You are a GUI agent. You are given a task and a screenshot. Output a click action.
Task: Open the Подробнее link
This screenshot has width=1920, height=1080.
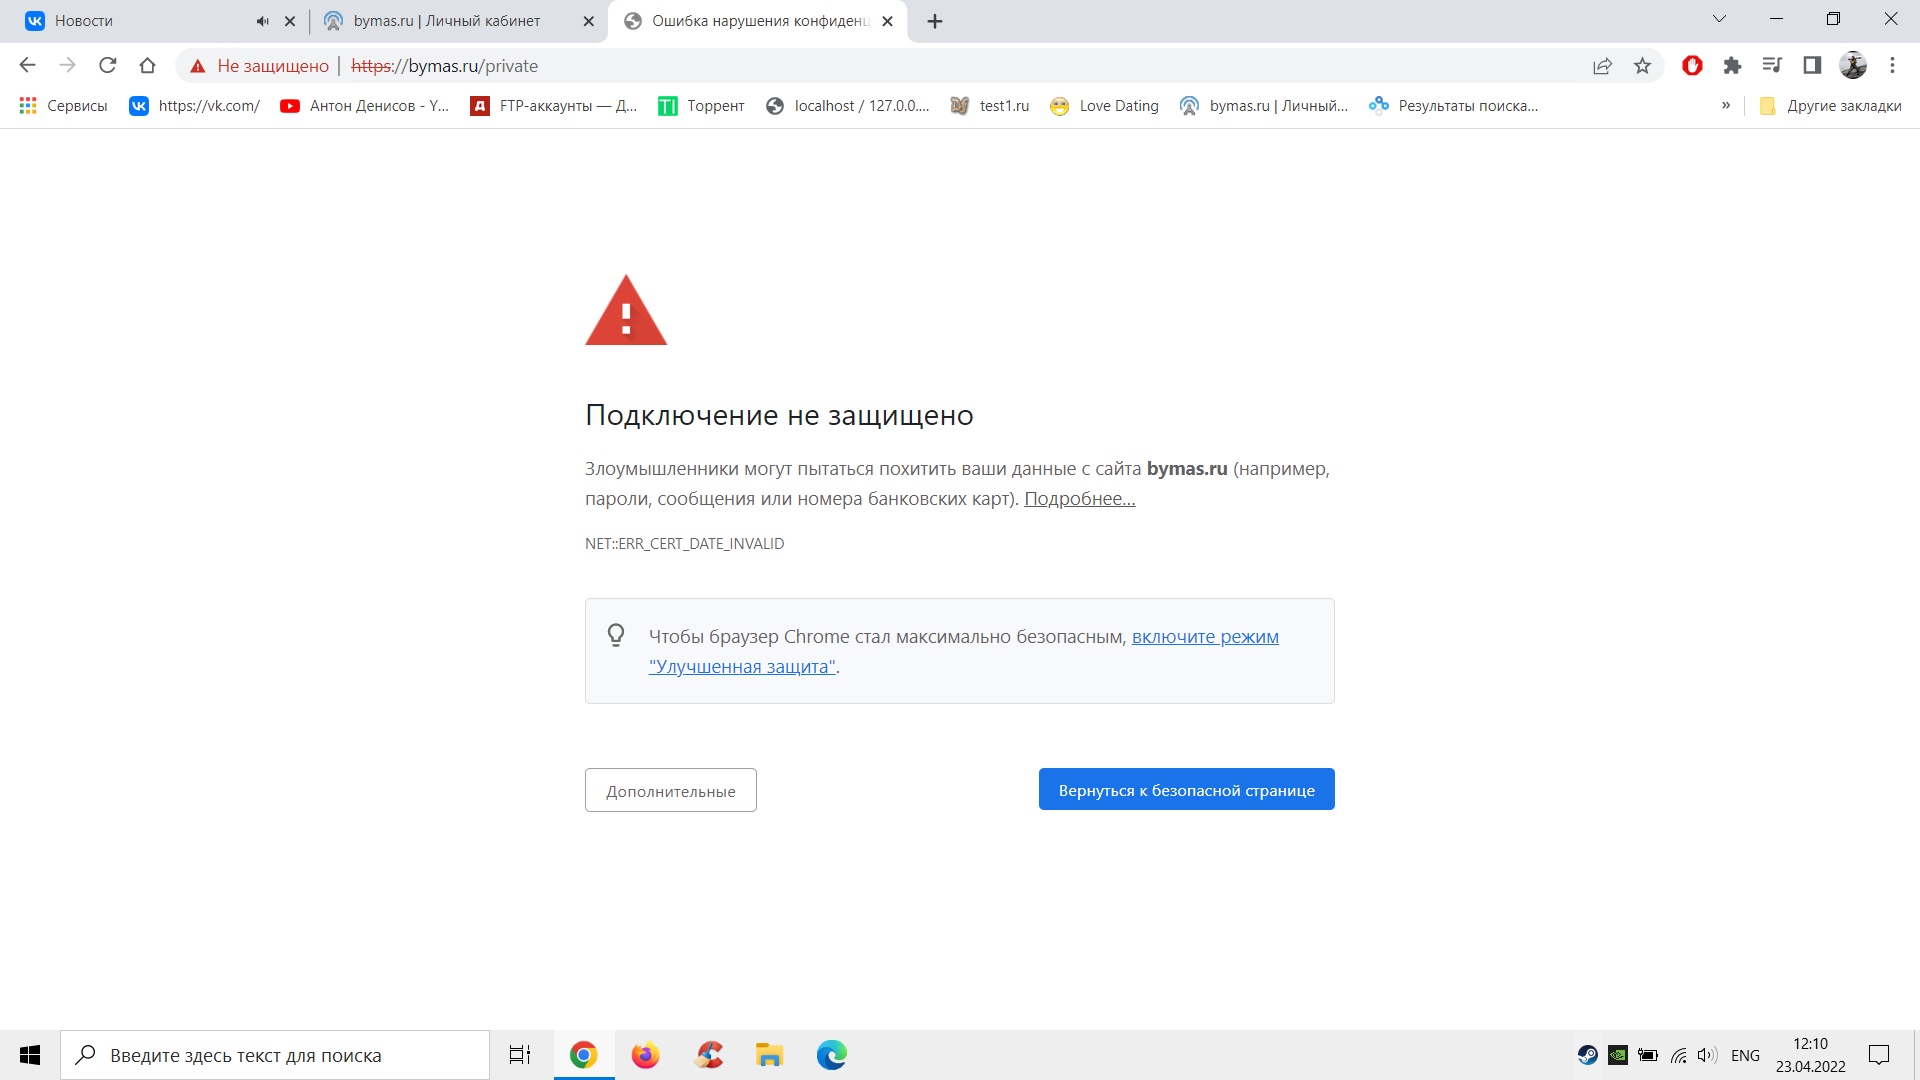click(1079, 499)
